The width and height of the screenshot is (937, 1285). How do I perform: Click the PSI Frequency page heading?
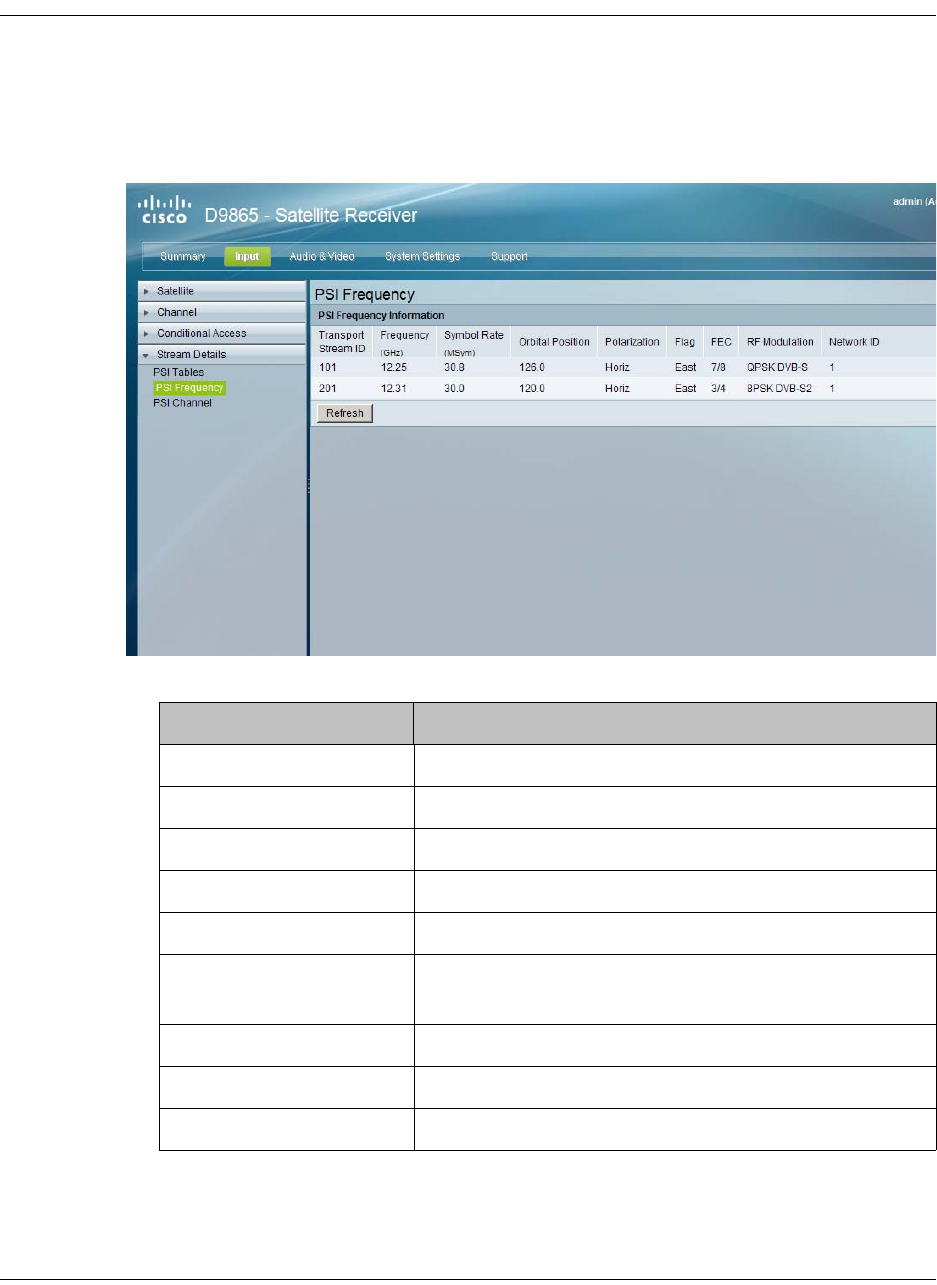pyautogui.click(x=364, y=295)
